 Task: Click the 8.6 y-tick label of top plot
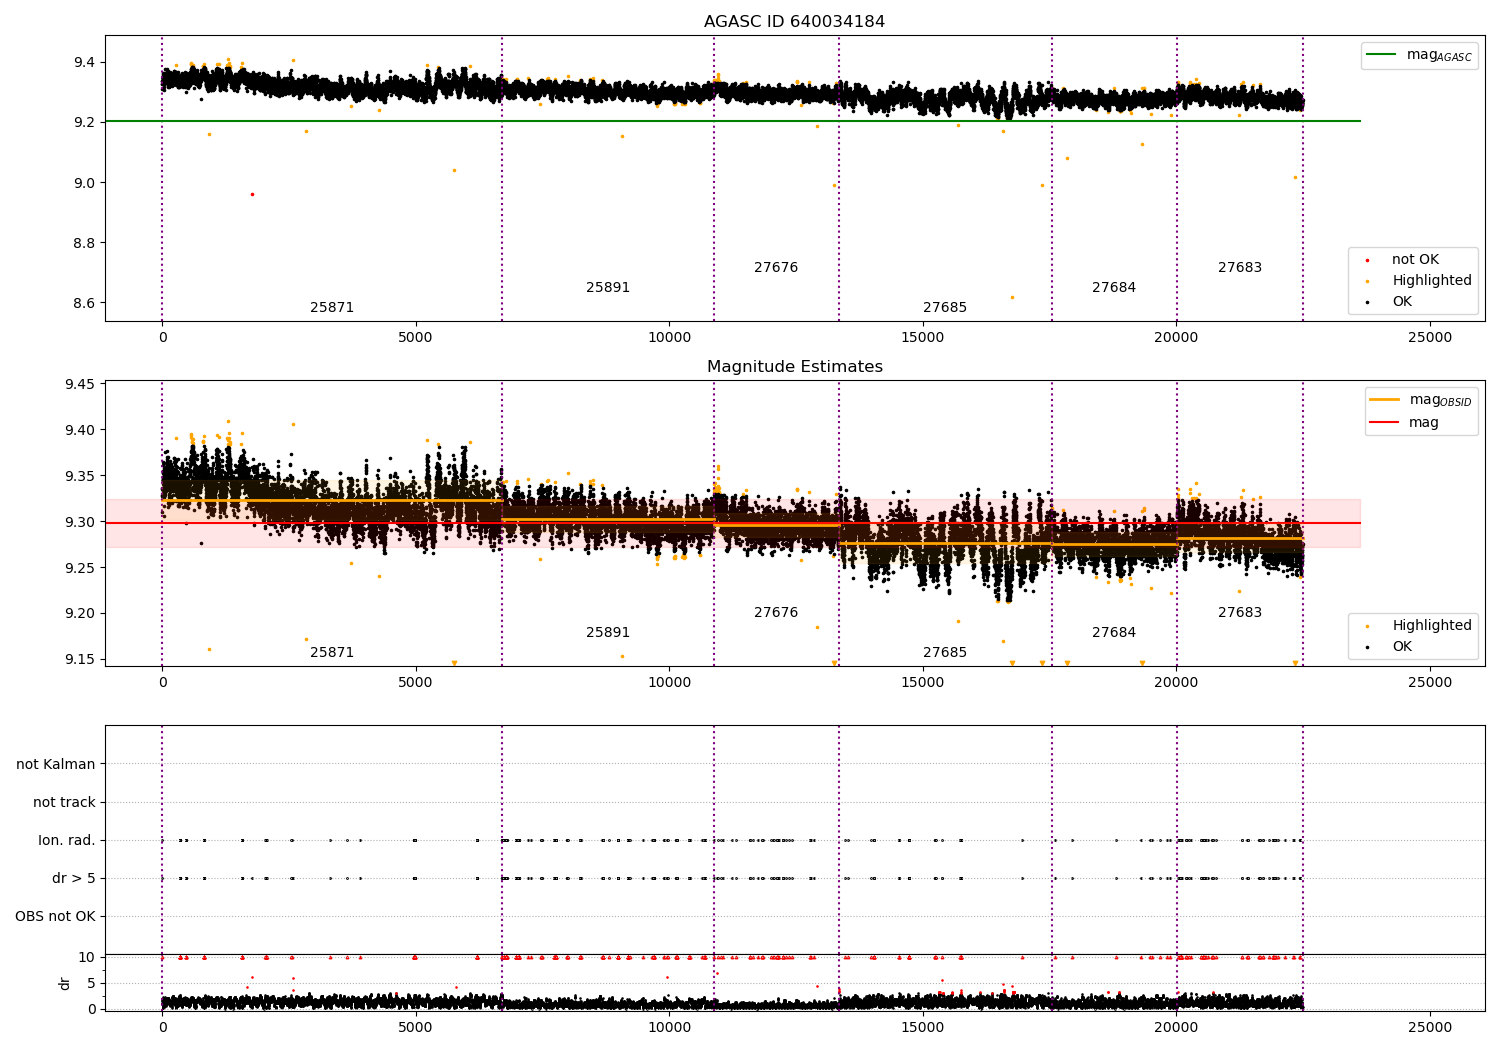(x=84, y=304)
